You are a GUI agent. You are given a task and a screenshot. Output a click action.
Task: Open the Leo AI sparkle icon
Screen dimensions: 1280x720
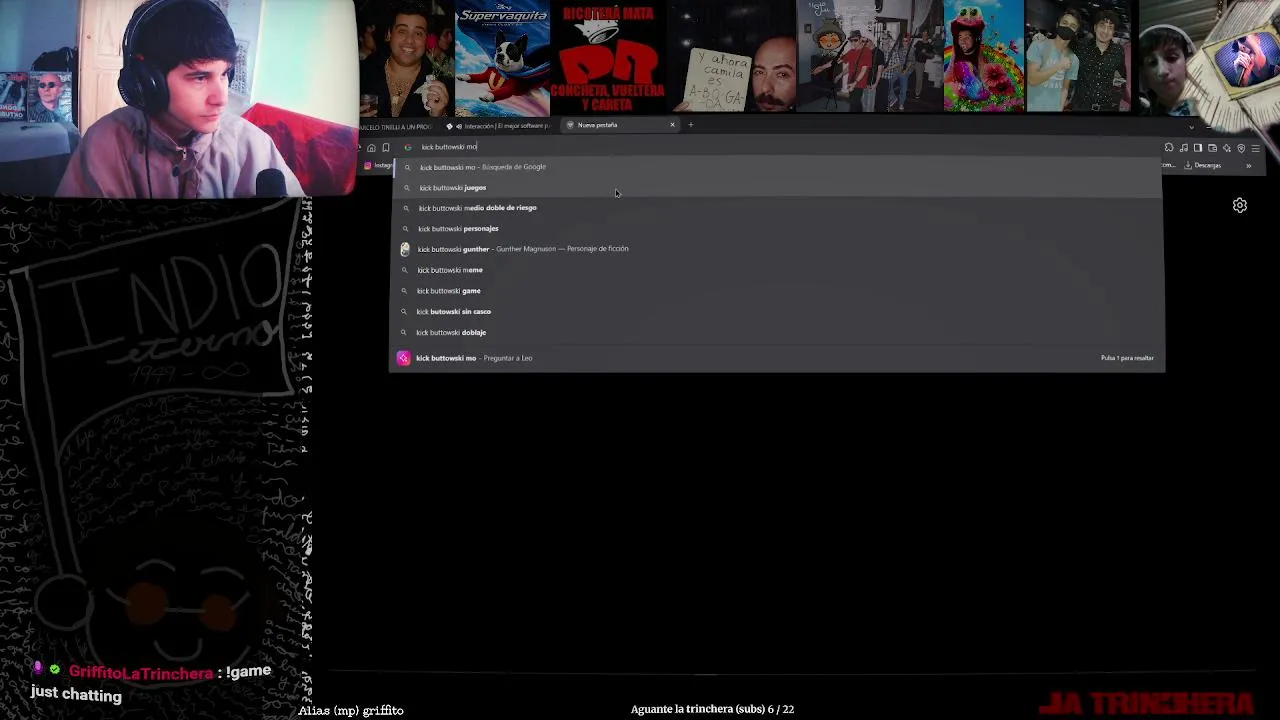(1226, 148)
